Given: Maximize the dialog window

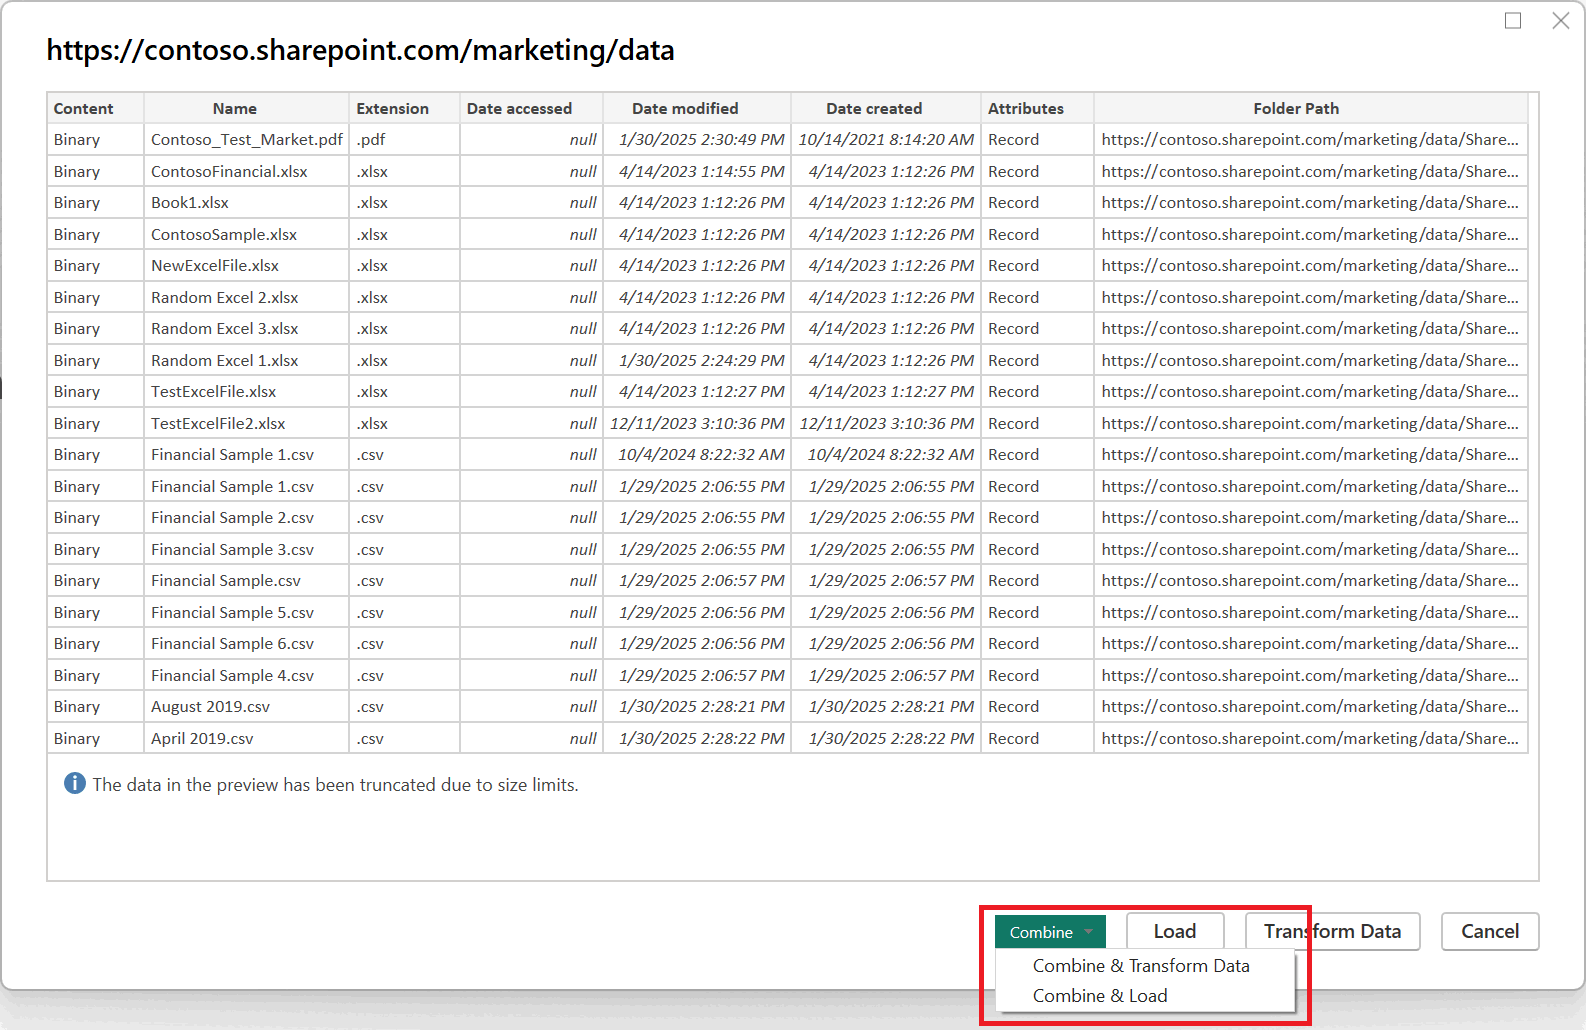Looking at the screenshot, I should tap(1513, 21).
